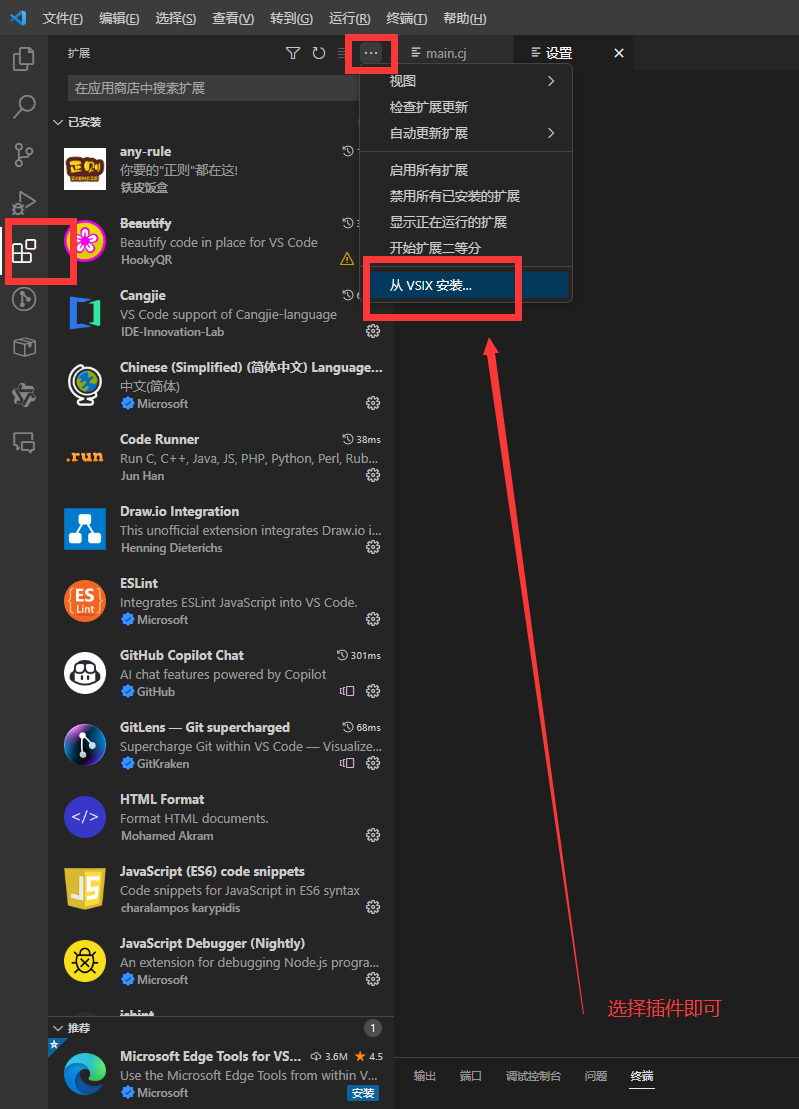
Task: Collapse the 推荐 recommended section
Action: pos(58,1028)
